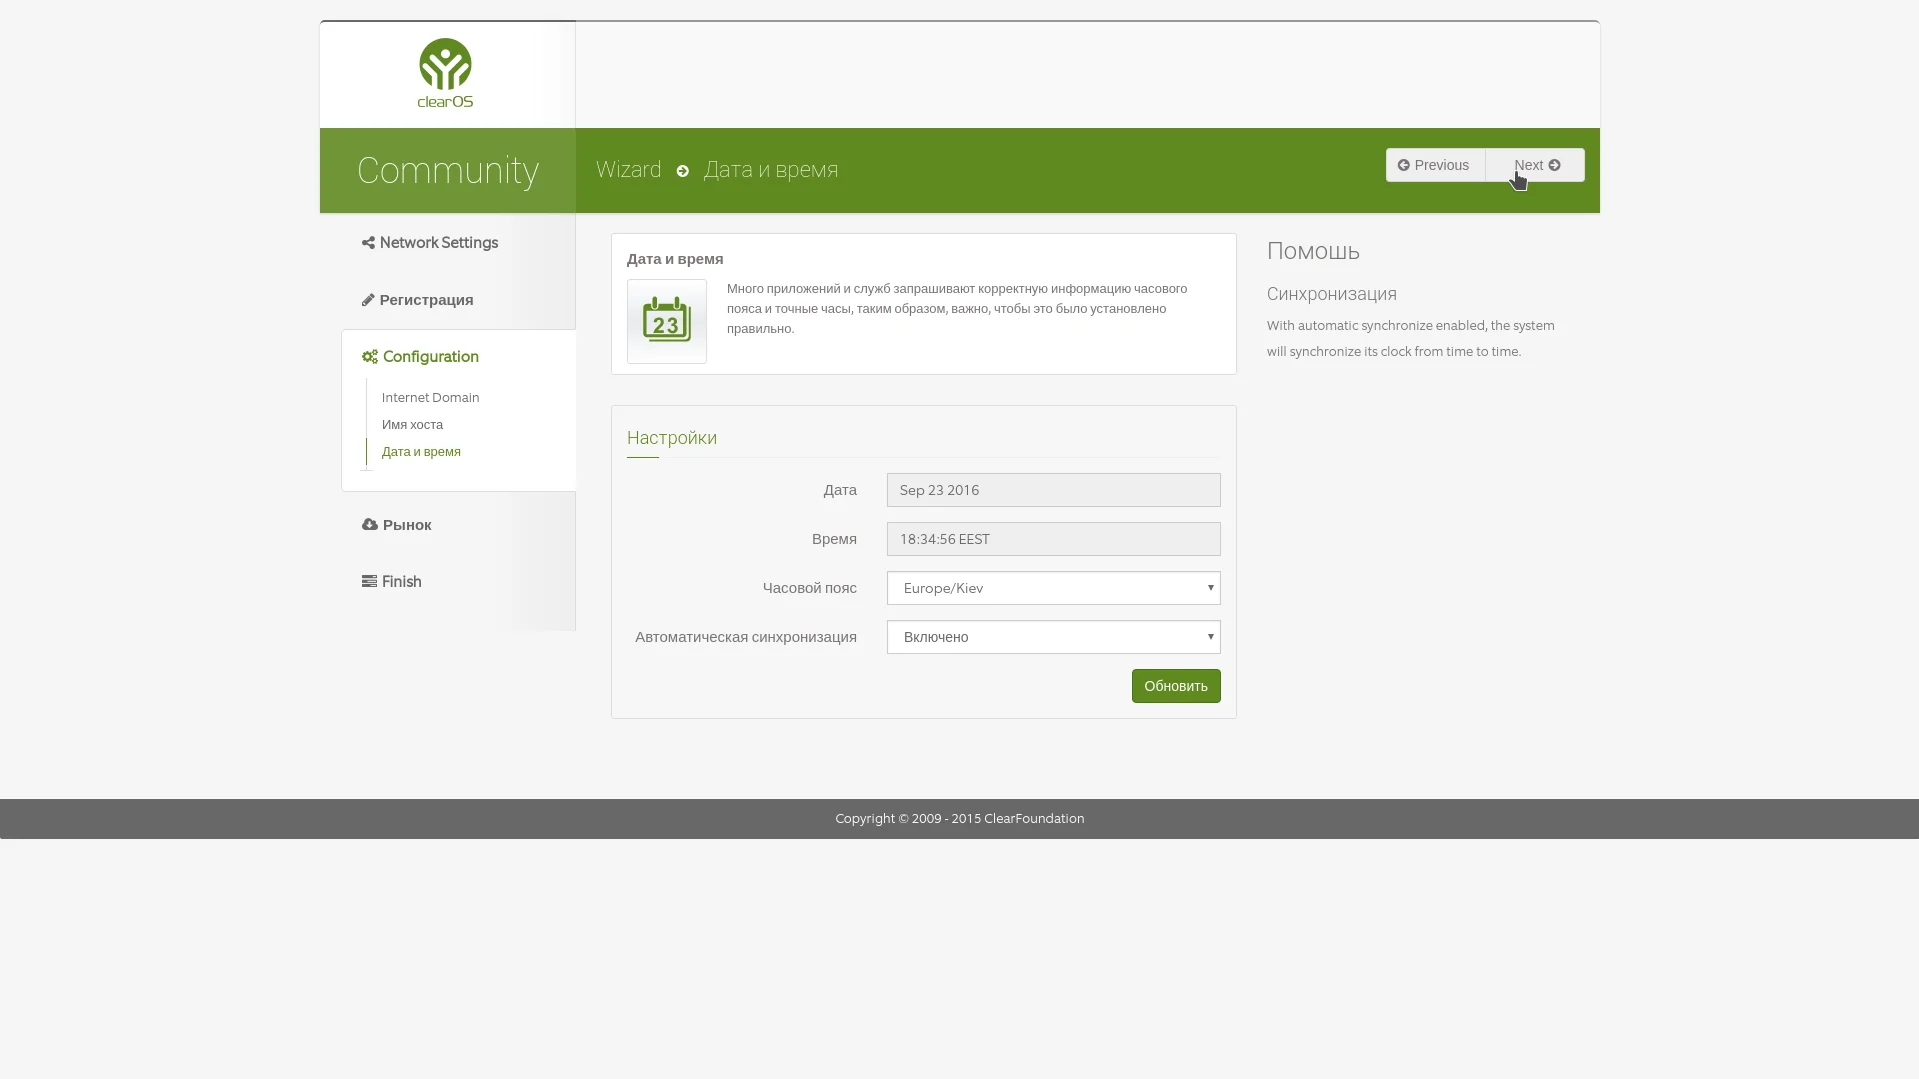This screenshot has height=1079, width=1919.
Task: Click the ClearFoundation copyright text
Action: [x=959, y=819]
